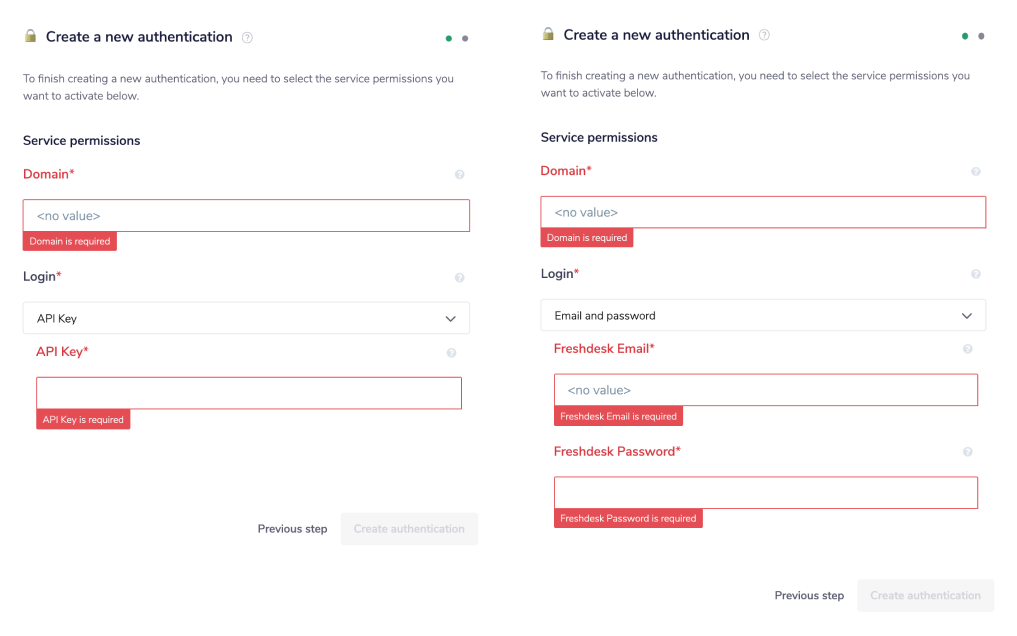
Task: Click the lock icon beside right panel title
Action: [547, 33]
